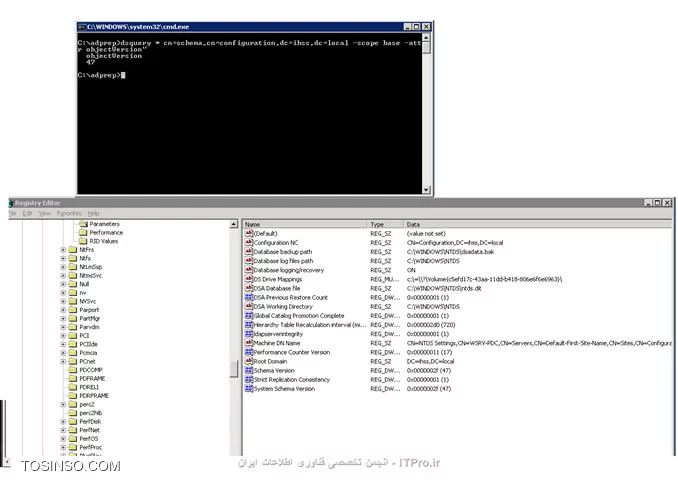Click the perc2hib folder icon
Screen dimensions: 678x487
pyautogui.click(x=73, y=413)
